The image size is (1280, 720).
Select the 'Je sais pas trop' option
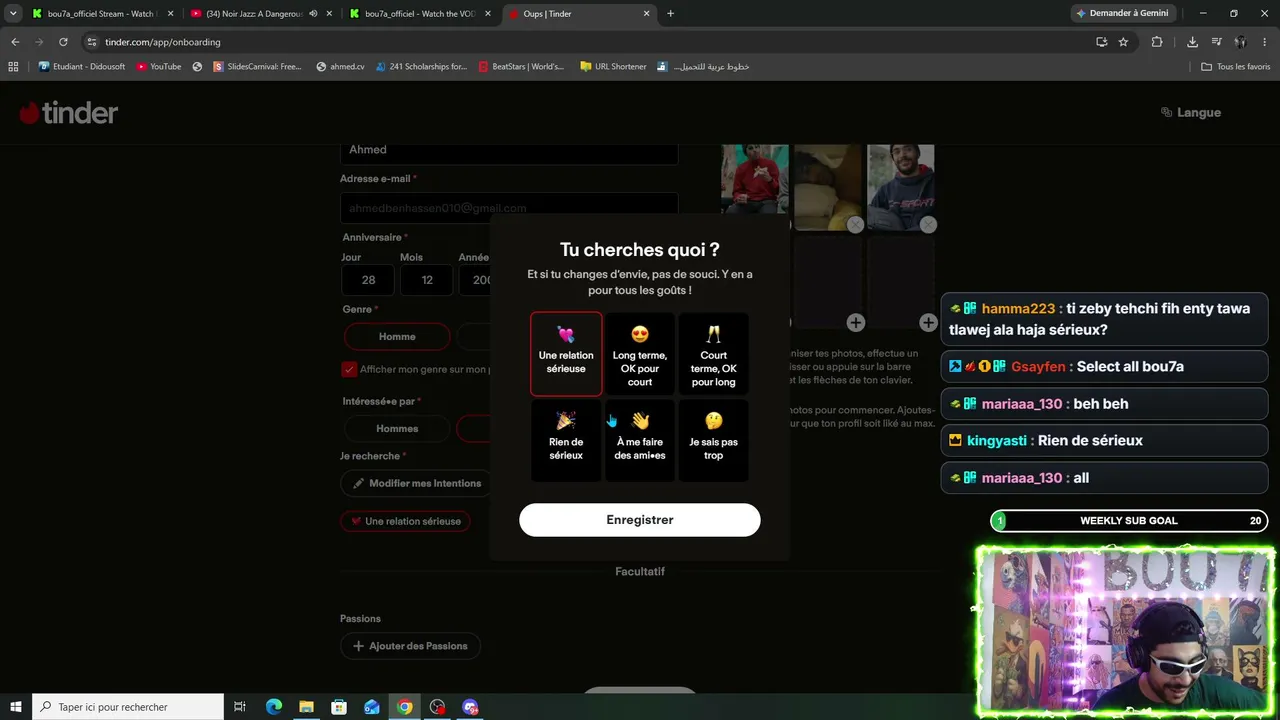point(713,440)
